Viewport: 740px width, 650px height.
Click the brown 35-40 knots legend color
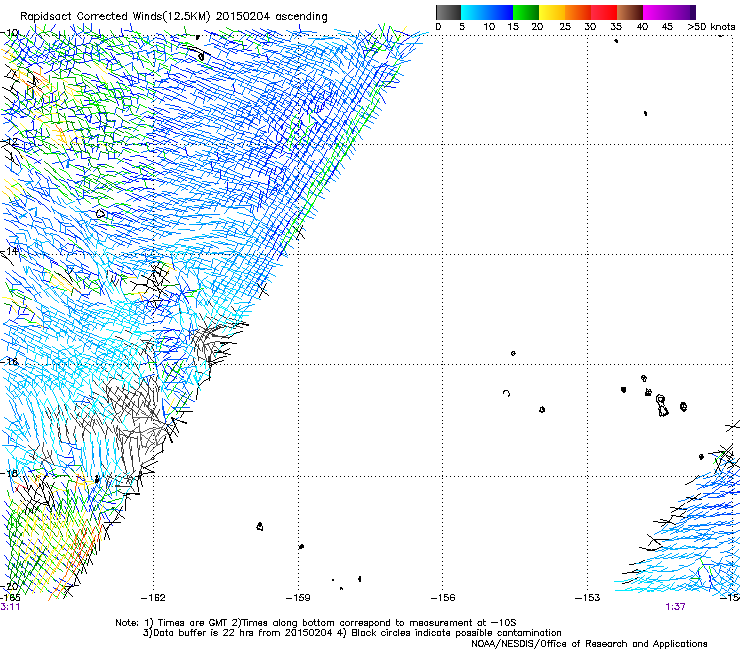(630, 12)
